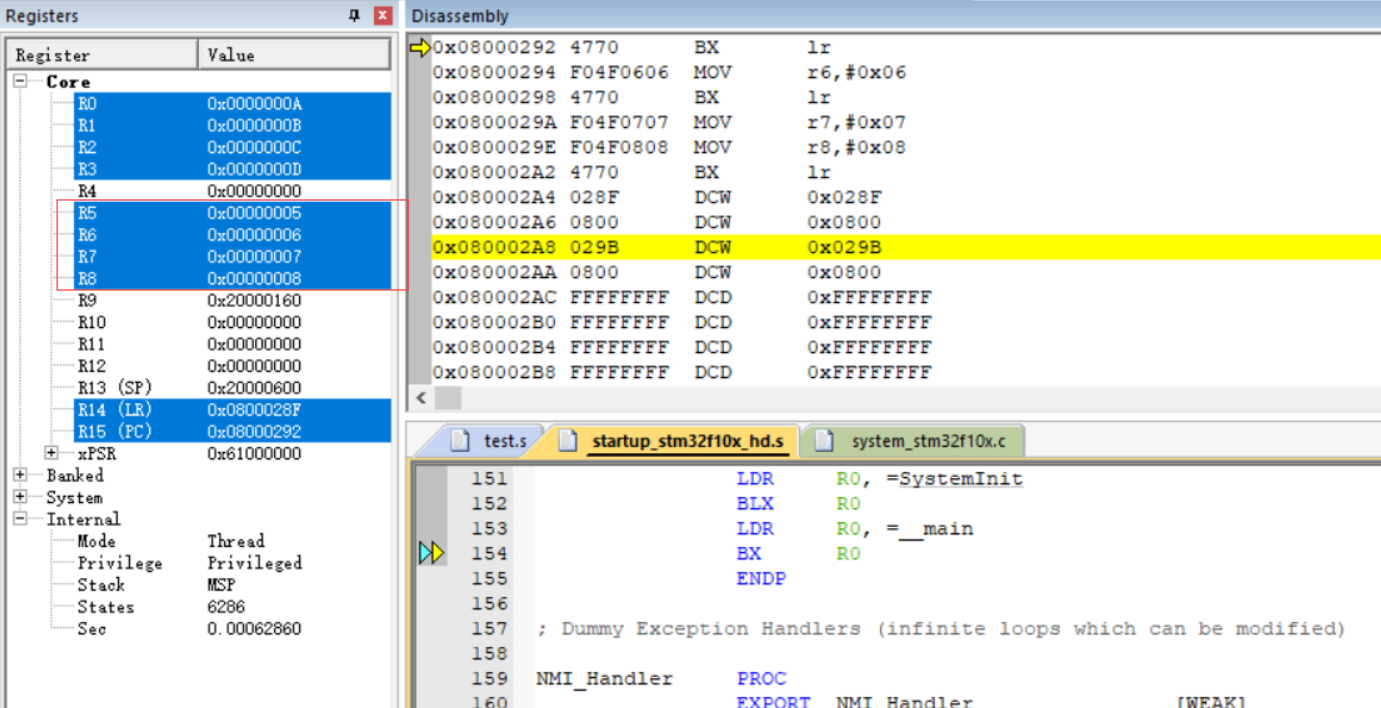1381x708 pixels.
Task: Select the Sec row under Internal
Action: coord(232,629)
